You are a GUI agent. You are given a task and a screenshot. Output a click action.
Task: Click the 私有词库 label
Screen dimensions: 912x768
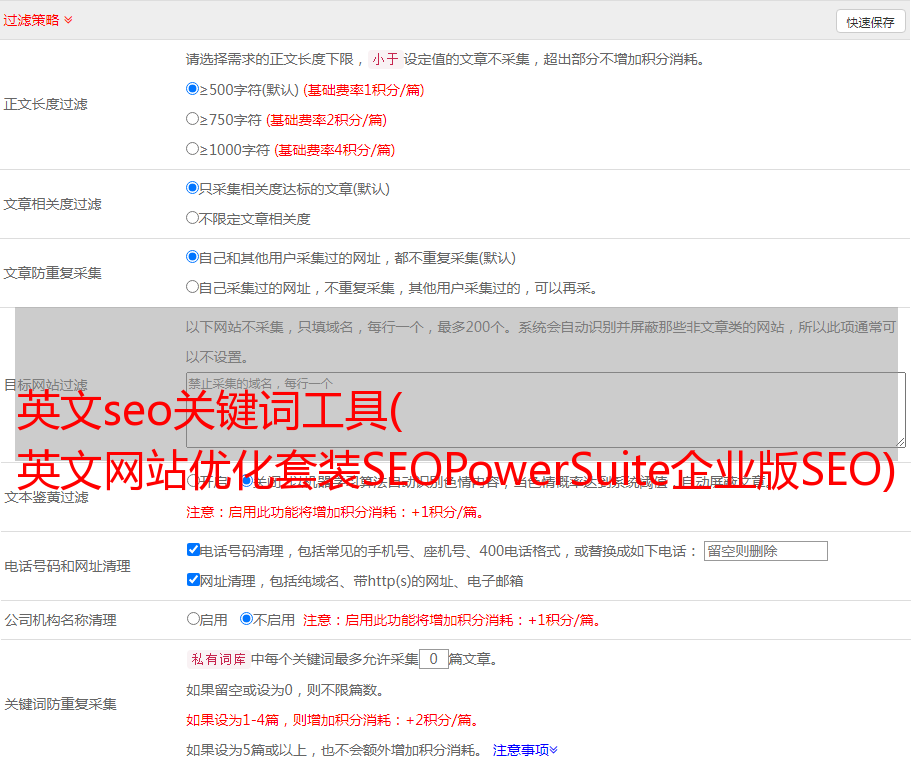tap(219, 659)
